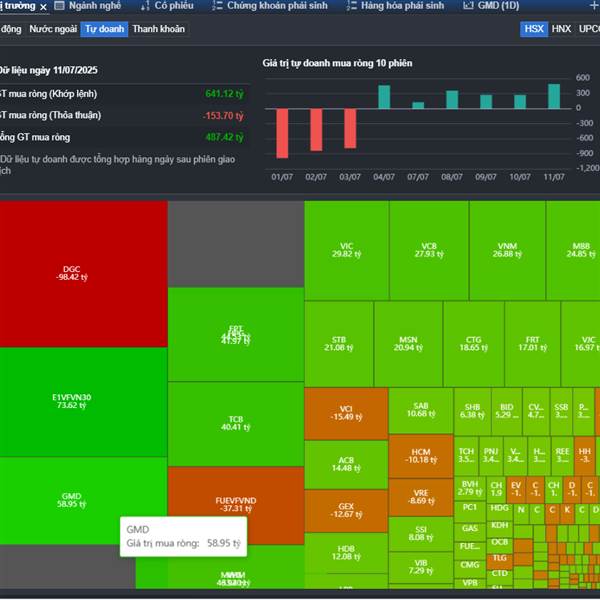Go to Hàng hóa phái sinh tab

pyautogui.click(x=395, y=6)
